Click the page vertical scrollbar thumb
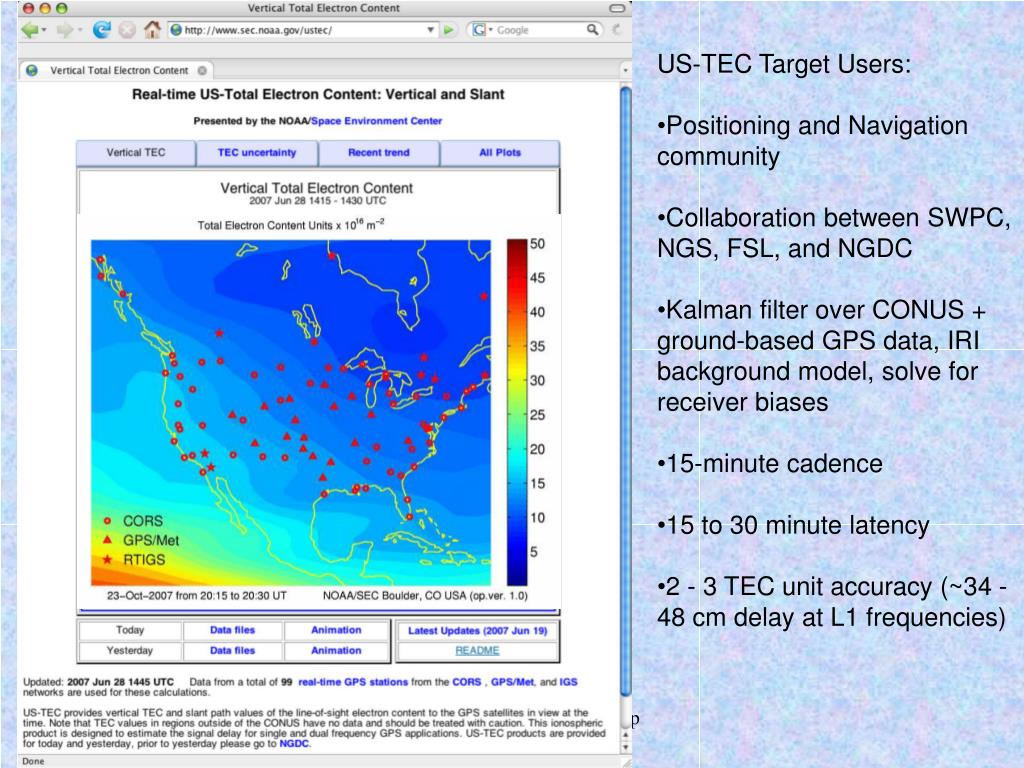 click(x=626, y=392)
